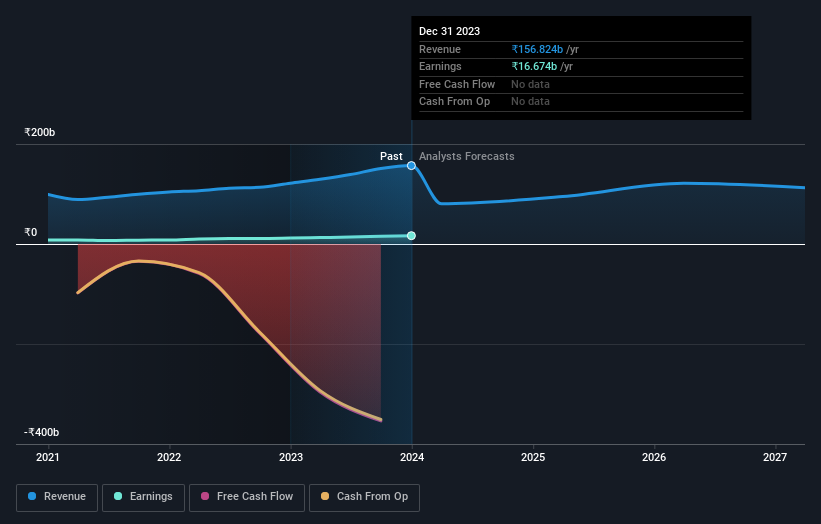This screenshot has height=524, width=821.
Task: Click the orange Cash From Op legend dot
Action: click(325, 496)
